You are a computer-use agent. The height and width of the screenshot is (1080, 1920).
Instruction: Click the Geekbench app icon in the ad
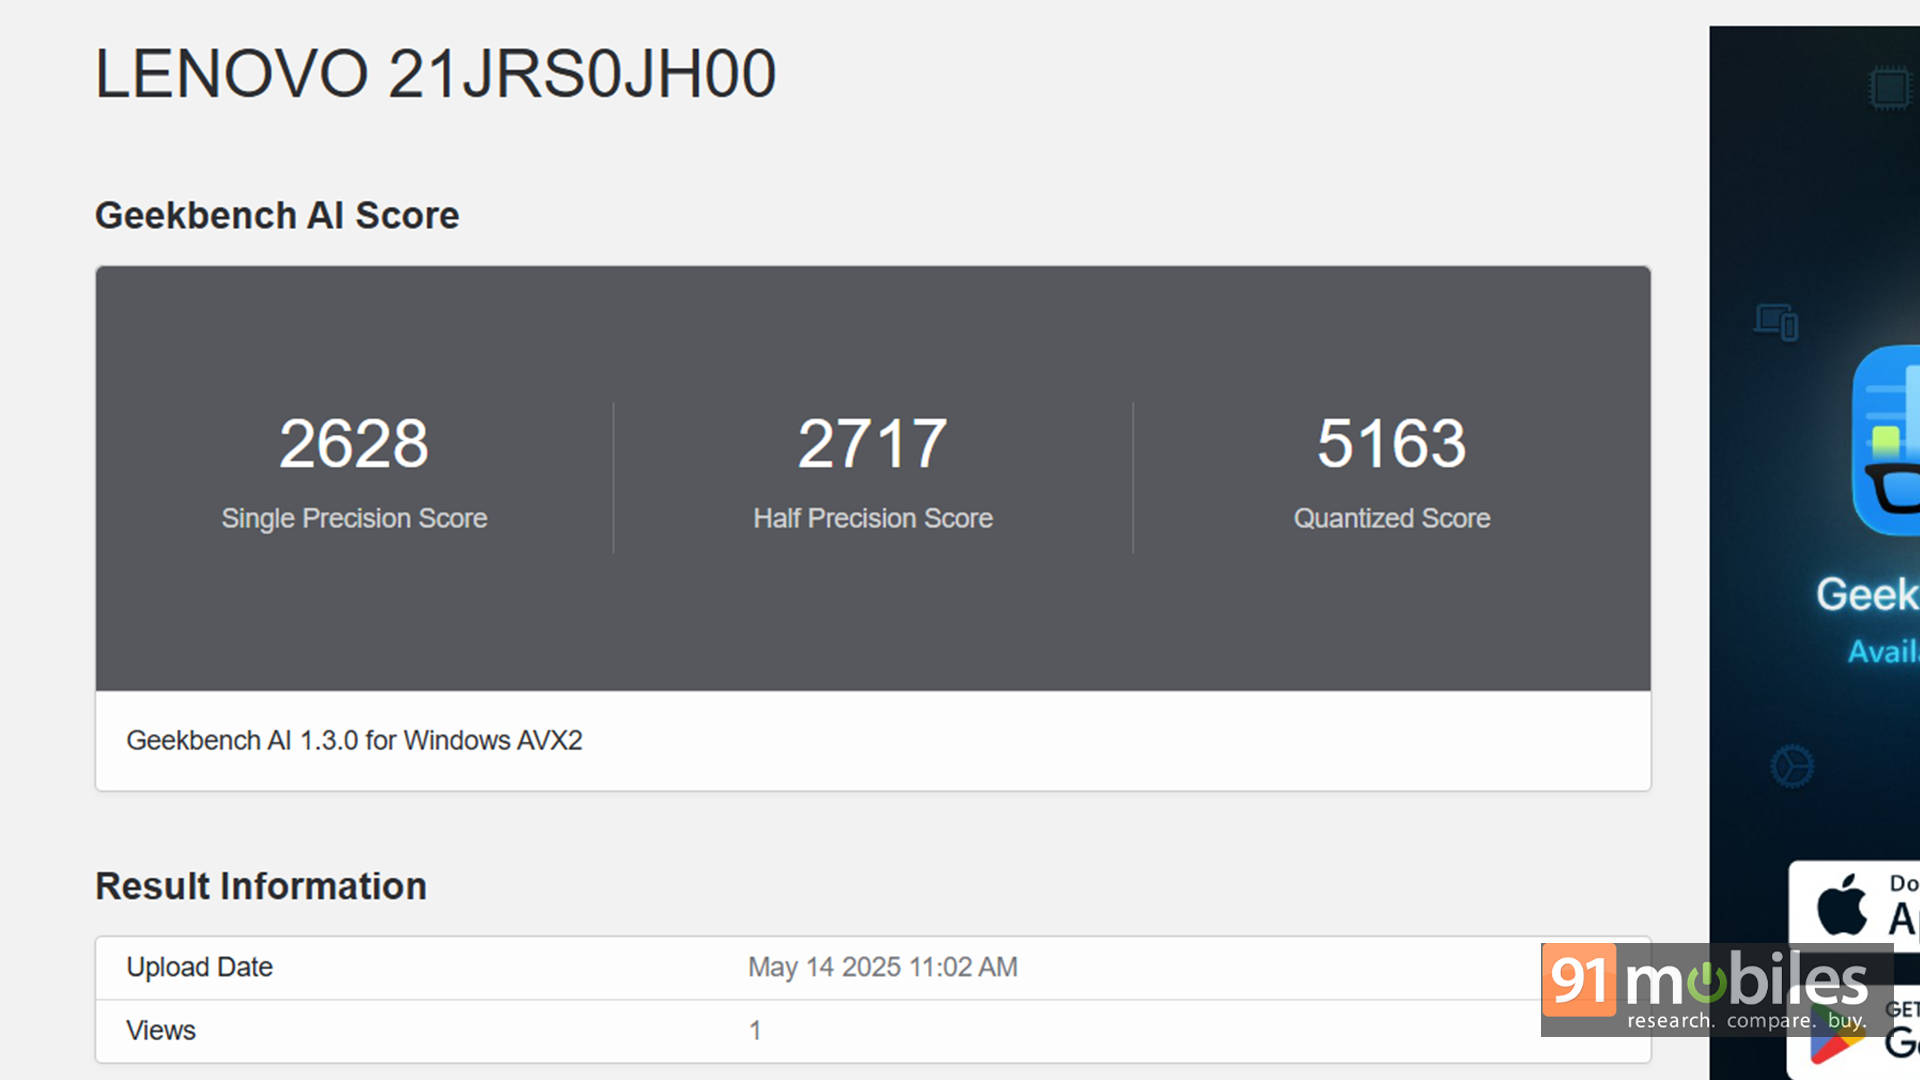click(x=1886, y=441)
